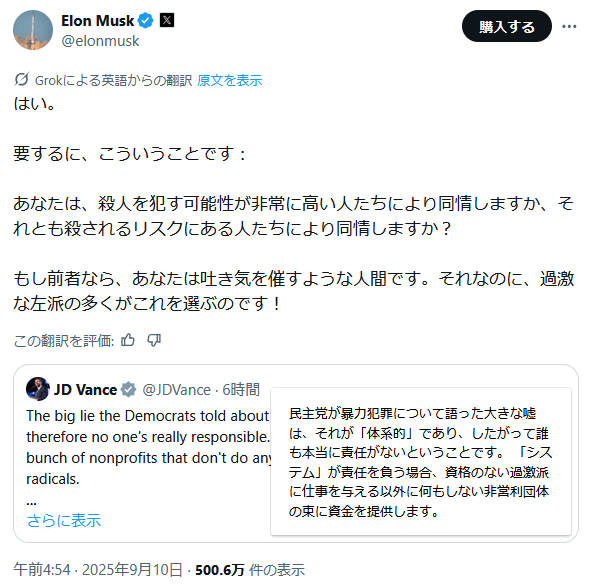Rate translation with thumbs up
The width and height of the screenshot is (590, 588).
pyautogui.click(x=128, y=340)
